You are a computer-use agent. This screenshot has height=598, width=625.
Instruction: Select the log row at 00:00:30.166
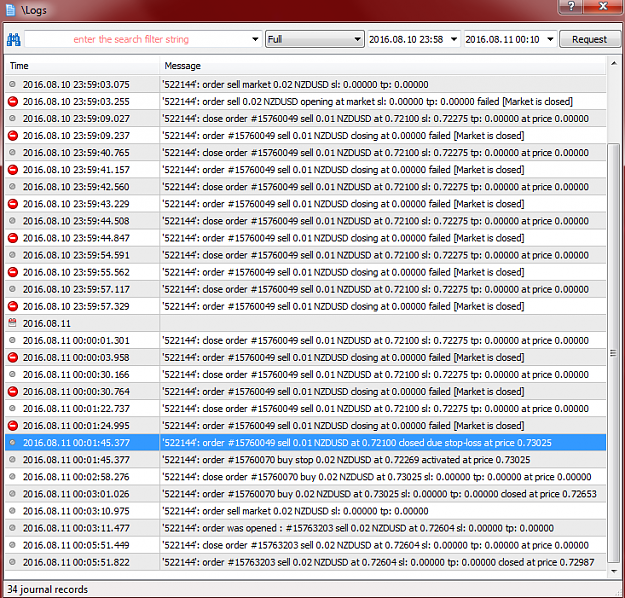point(305,375)
